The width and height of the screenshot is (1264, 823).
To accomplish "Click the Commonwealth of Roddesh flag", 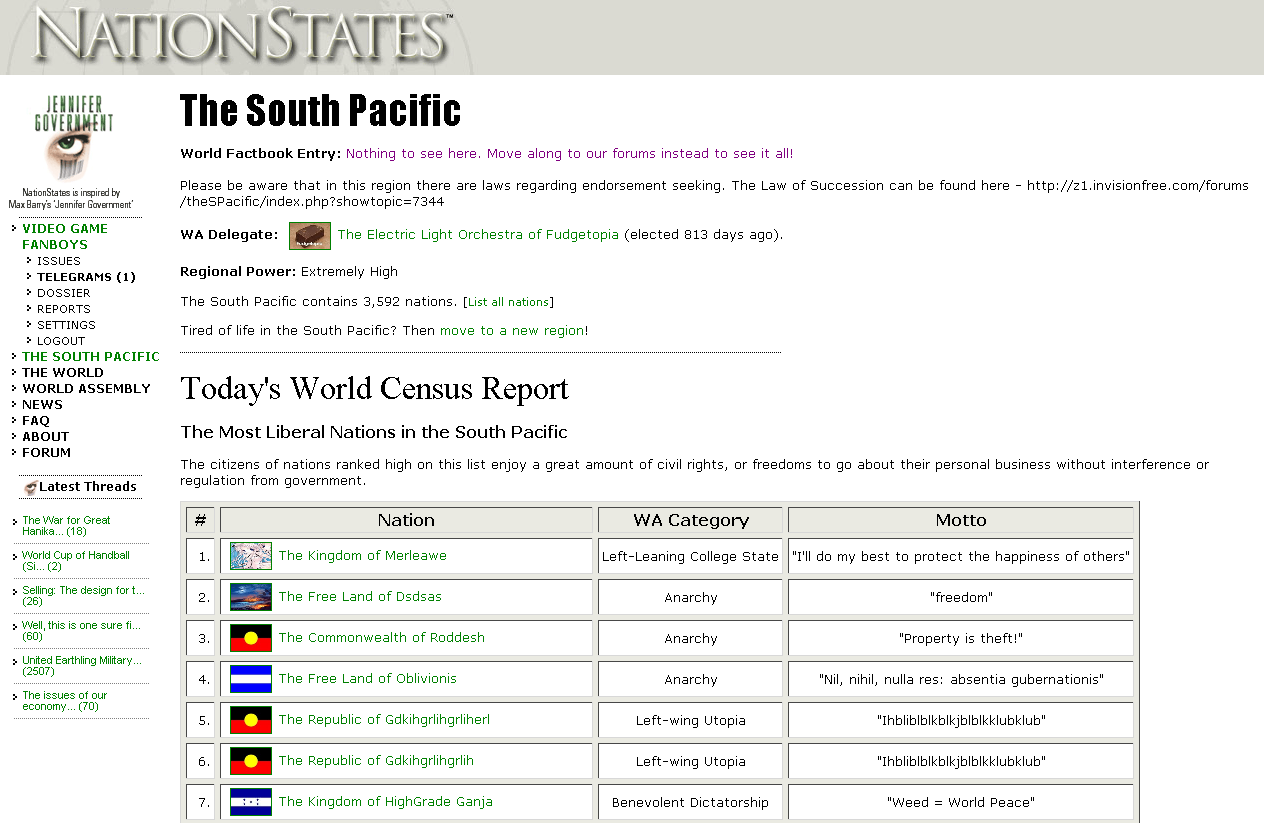I will click(x=251, y=638).
